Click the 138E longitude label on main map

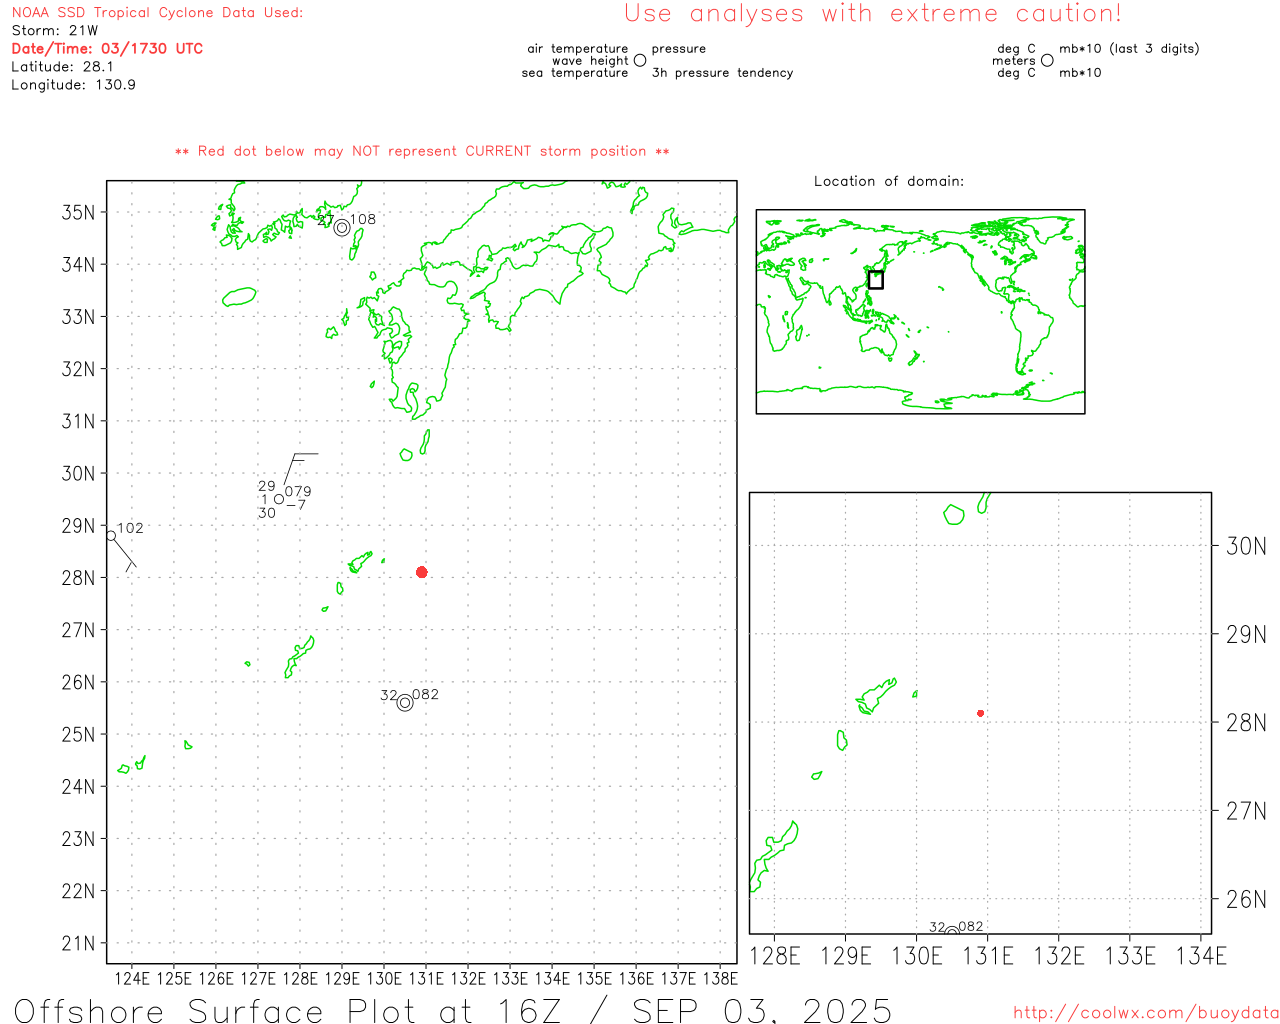pyautogui.click(x=720, y=979)
